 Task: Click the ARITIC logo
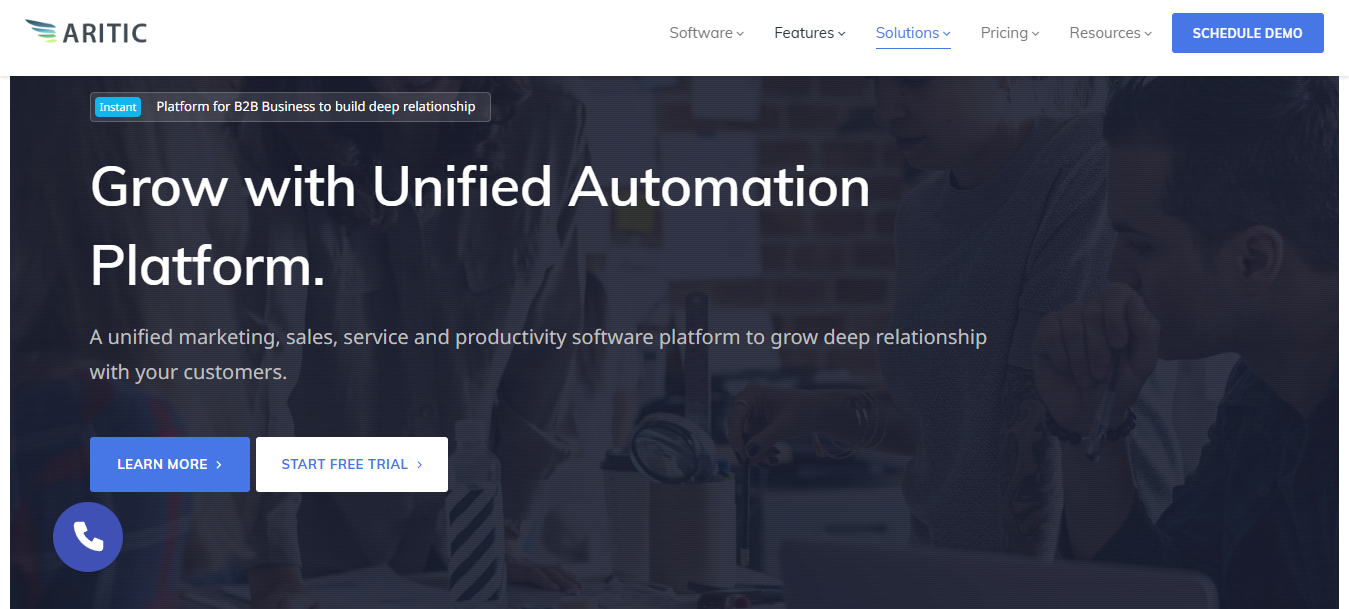[x=85, y=31]
